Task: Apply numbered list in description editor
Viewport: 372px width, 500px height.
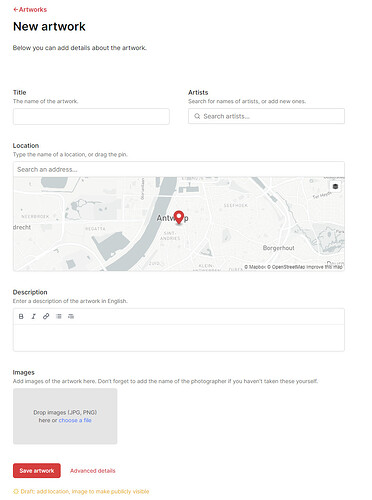Action: 71,316
